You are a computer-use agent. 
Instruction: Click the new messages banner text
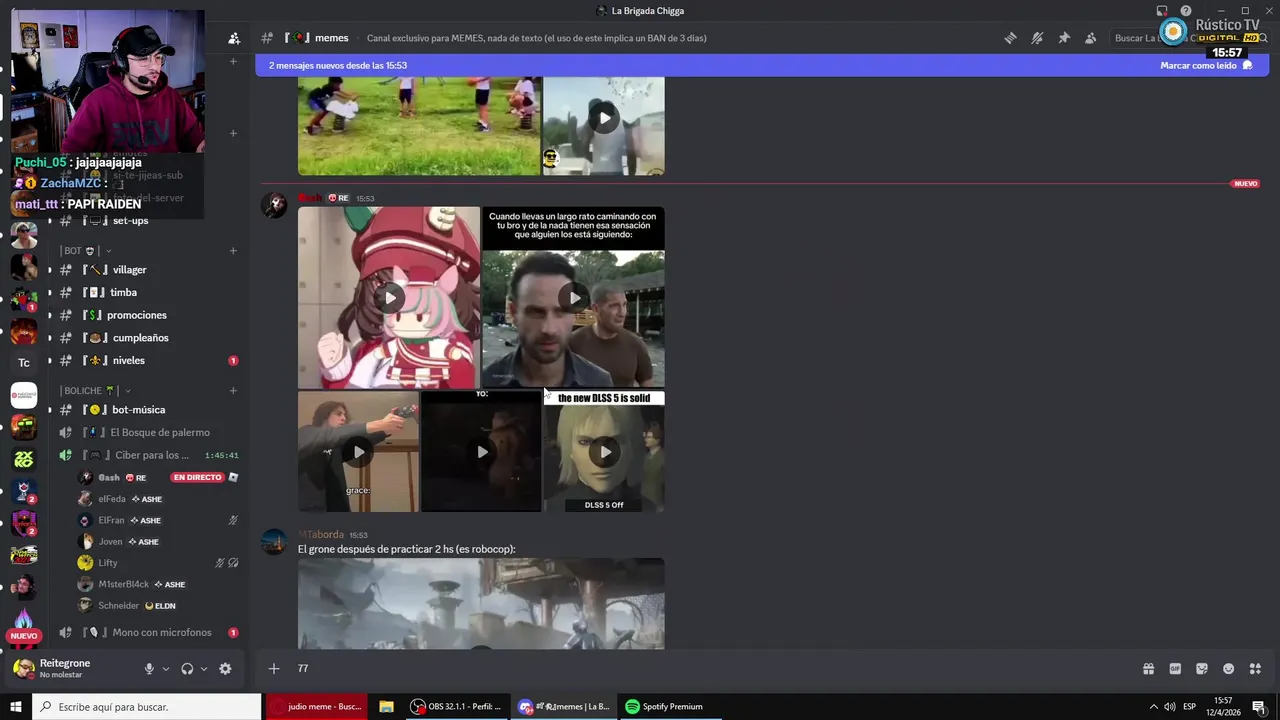pyautogui.click(x=338, y=65)
